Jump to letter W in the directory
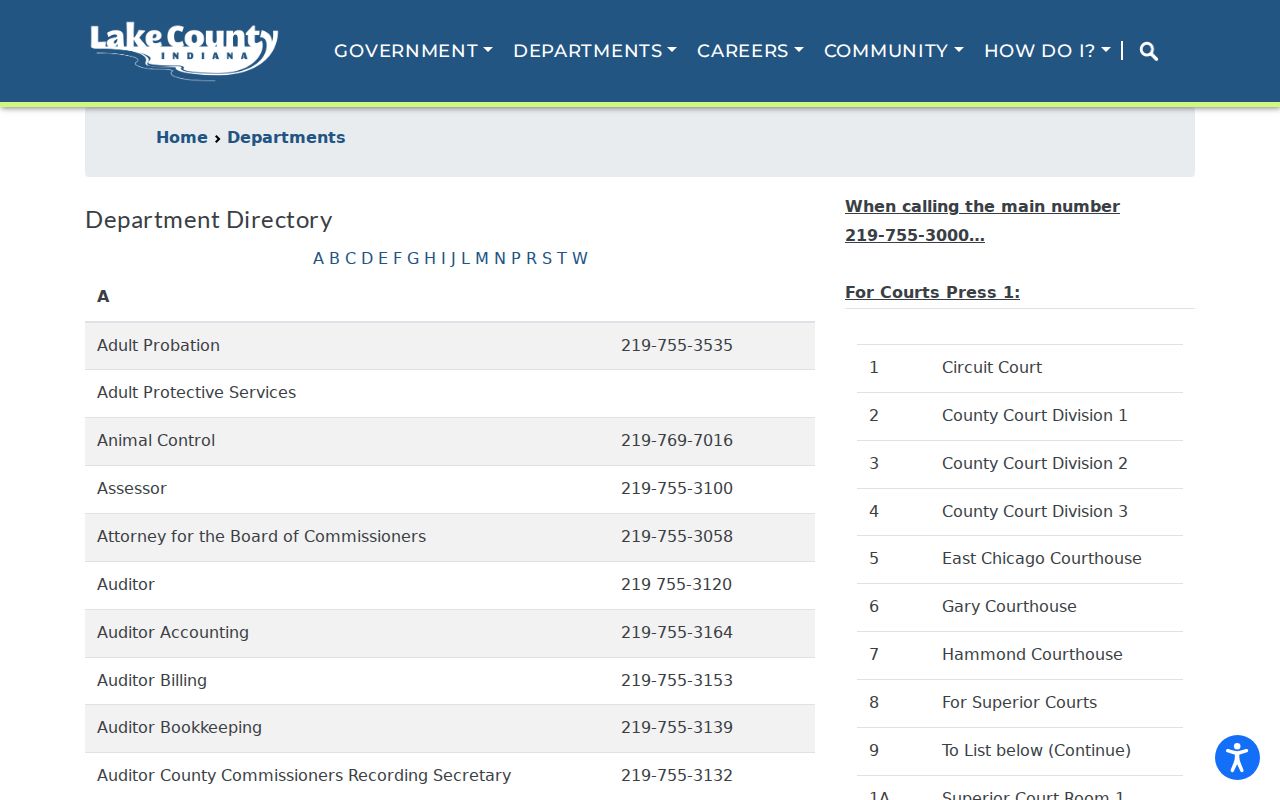1280x800 pixels. [x=580, y=259]
